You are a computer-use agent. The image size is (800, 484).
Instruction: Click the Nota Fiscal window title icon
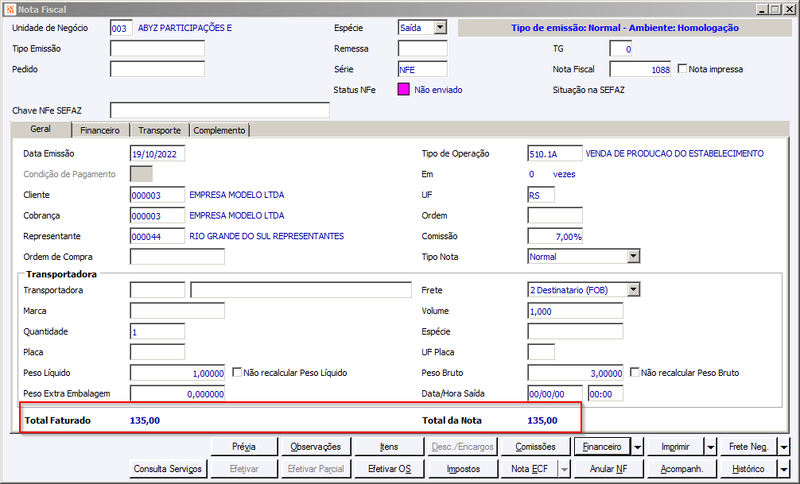[x=10, y=9]
